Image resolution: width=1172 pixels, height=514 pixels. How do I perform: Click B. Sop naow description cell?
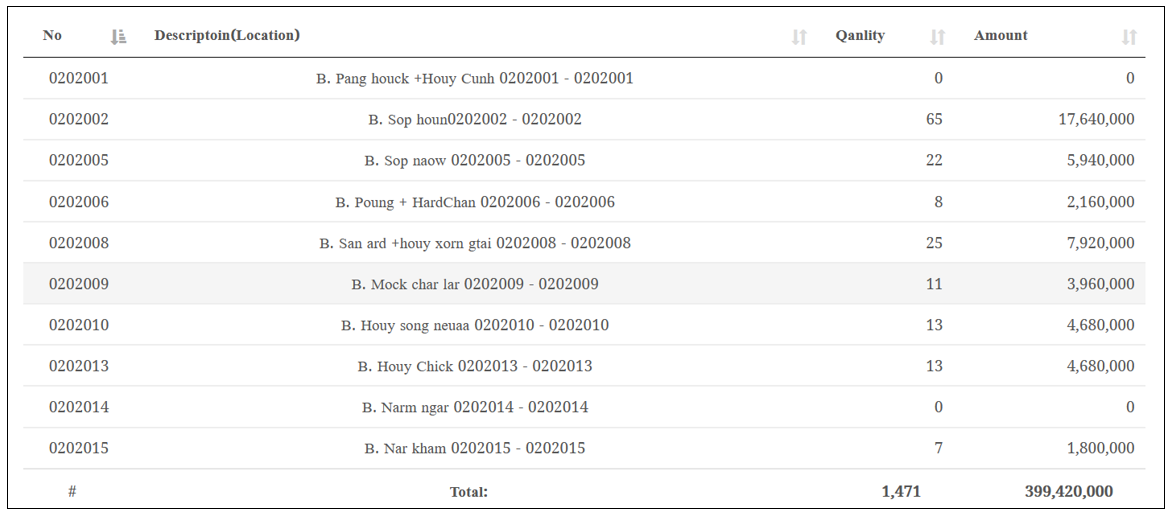point(475,161)
